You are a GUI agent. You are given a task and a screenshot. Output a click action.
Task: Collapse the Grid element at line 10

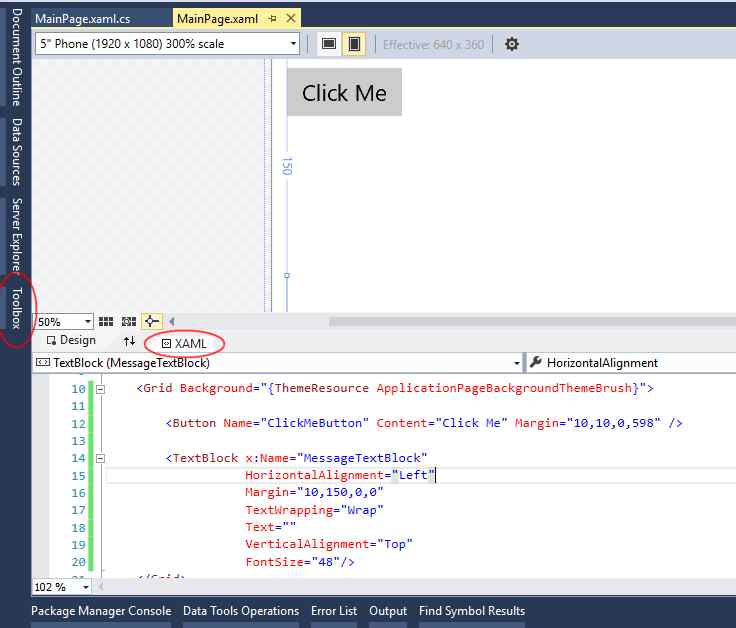[x=100, y=389]
